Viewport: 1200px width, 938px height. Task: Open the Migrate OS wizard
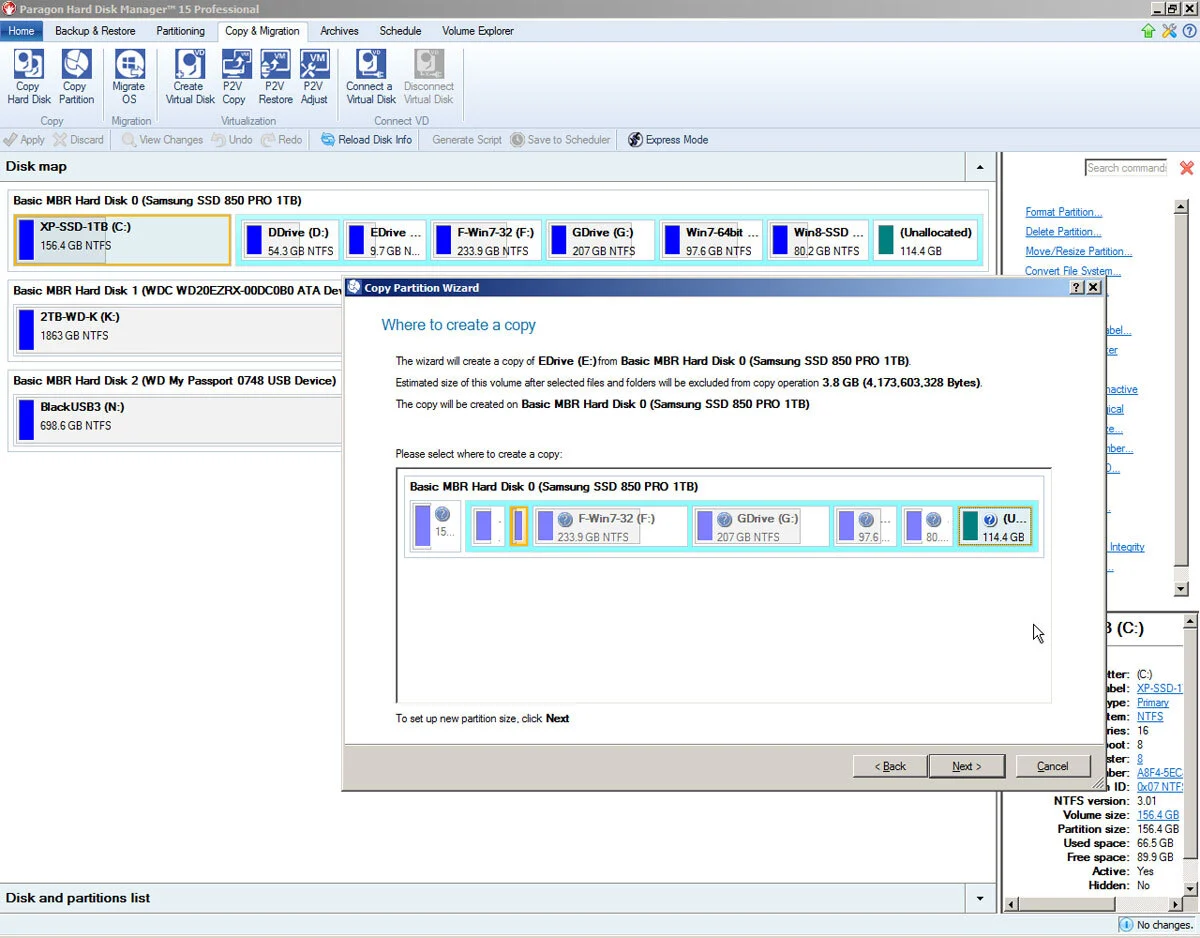[129, 77]
